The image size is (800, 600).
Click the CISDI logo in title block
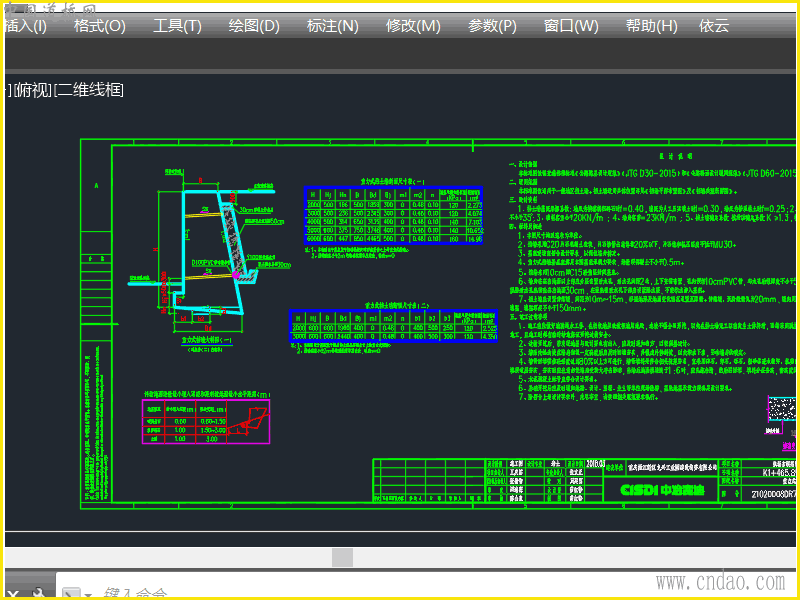[663, 490]
